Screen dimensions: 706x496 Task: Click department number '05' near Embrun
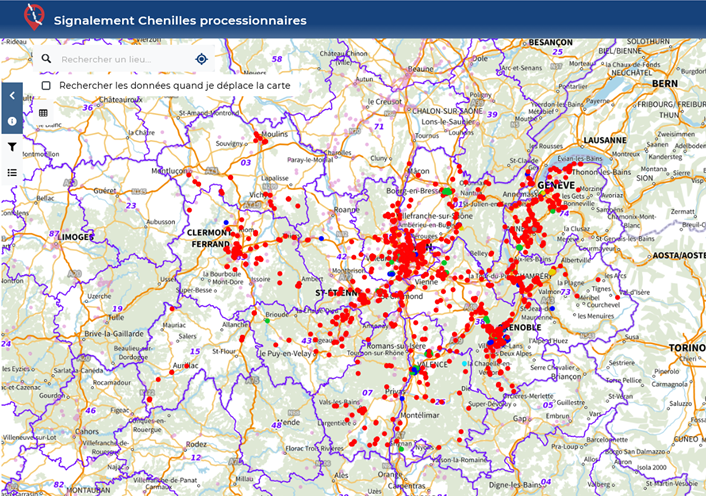pyautogui.click(x=548, y=405)
